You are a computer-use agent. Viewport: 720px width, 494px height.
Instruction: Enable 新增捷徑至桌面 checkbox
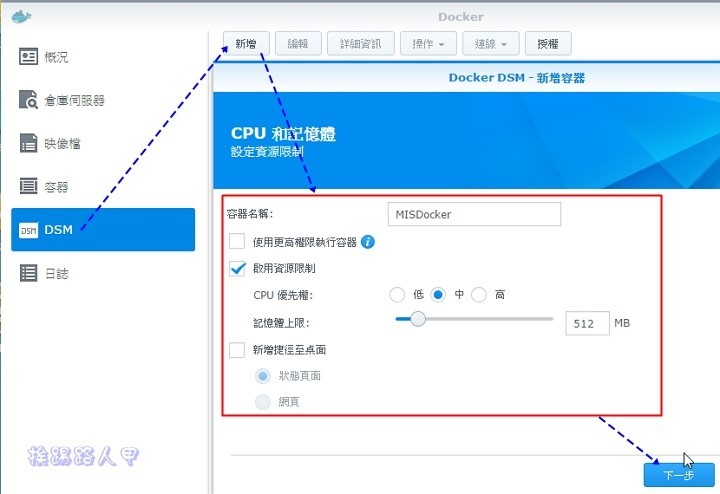click(237, 350)
